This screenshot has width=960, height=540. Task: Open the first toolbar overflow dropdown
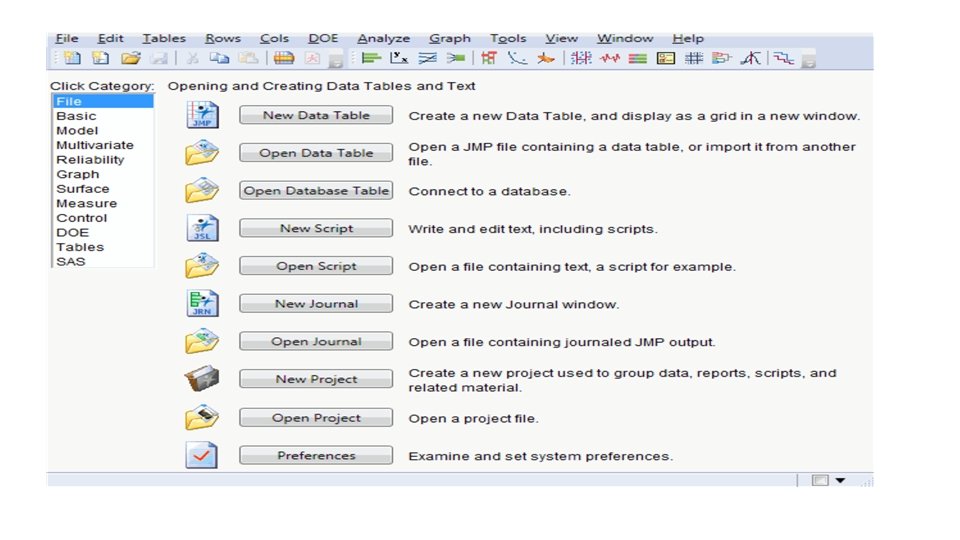coord(335,61)
